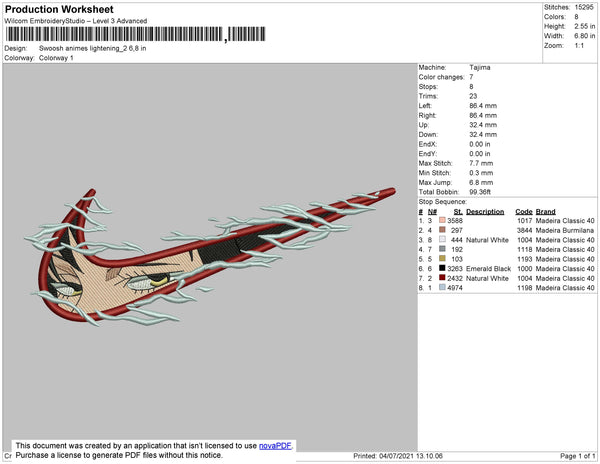Click the gray 192 stitch color swatch

(442, 249)
